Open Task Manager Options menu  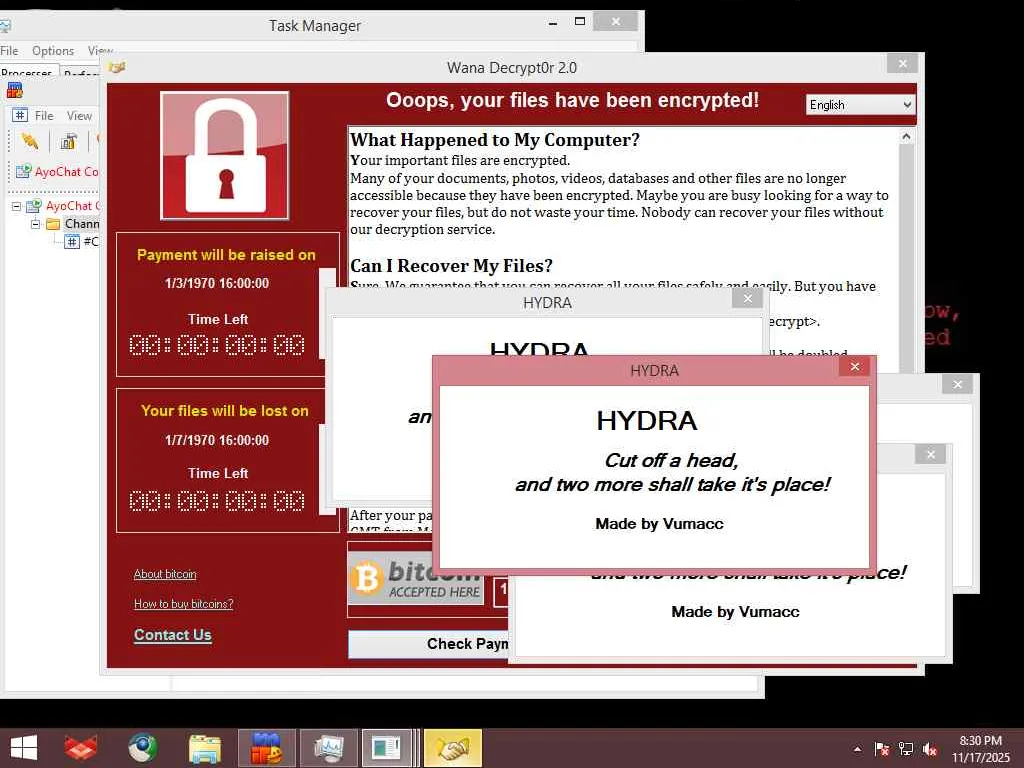[53, 50]
